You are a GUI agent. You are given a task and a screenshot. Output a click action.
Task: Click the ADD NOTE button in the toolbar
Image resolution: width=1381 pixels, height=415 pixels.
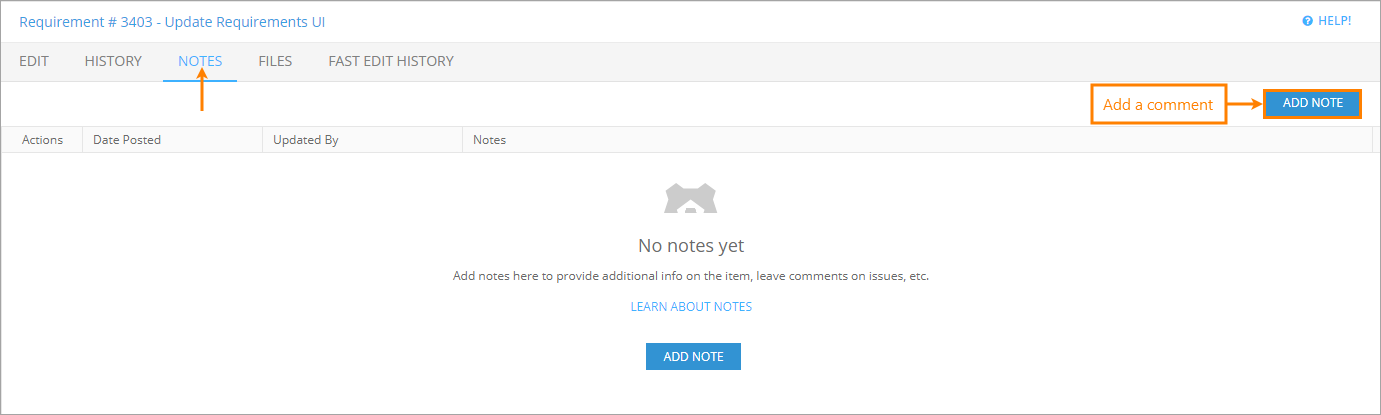1313,103
